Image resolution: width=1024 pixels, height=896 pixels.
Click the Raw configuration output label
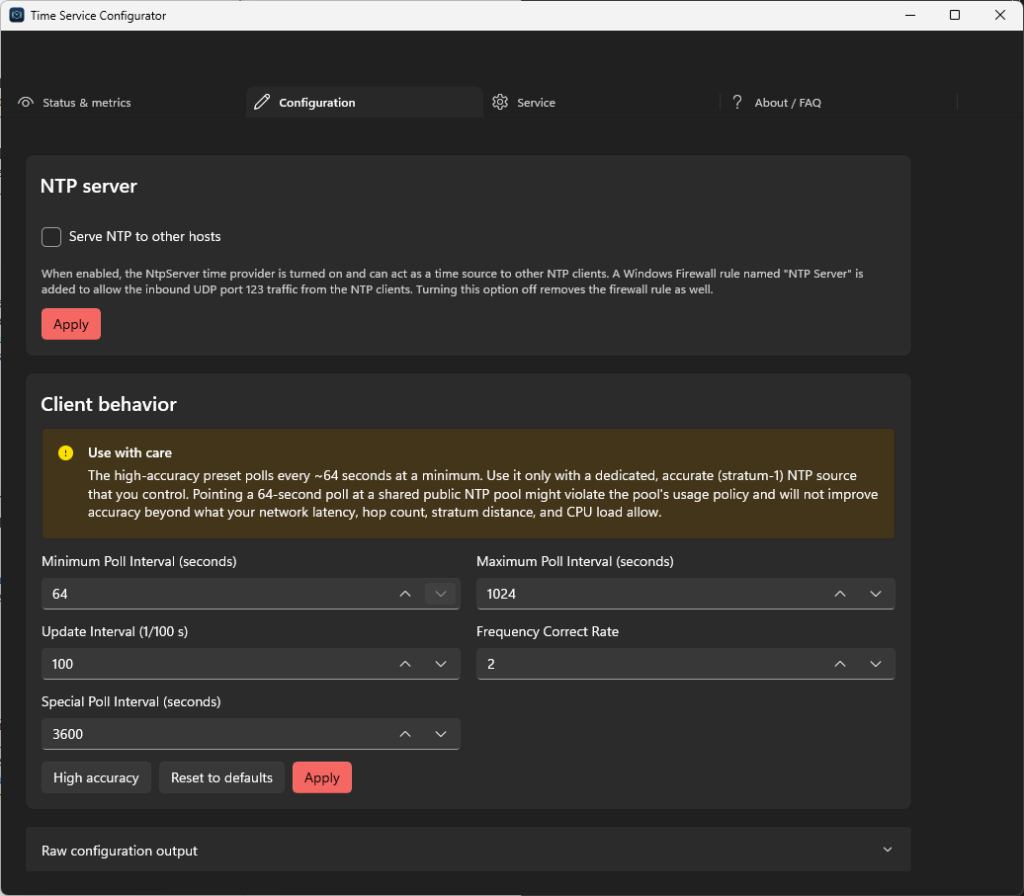point(120,850)
